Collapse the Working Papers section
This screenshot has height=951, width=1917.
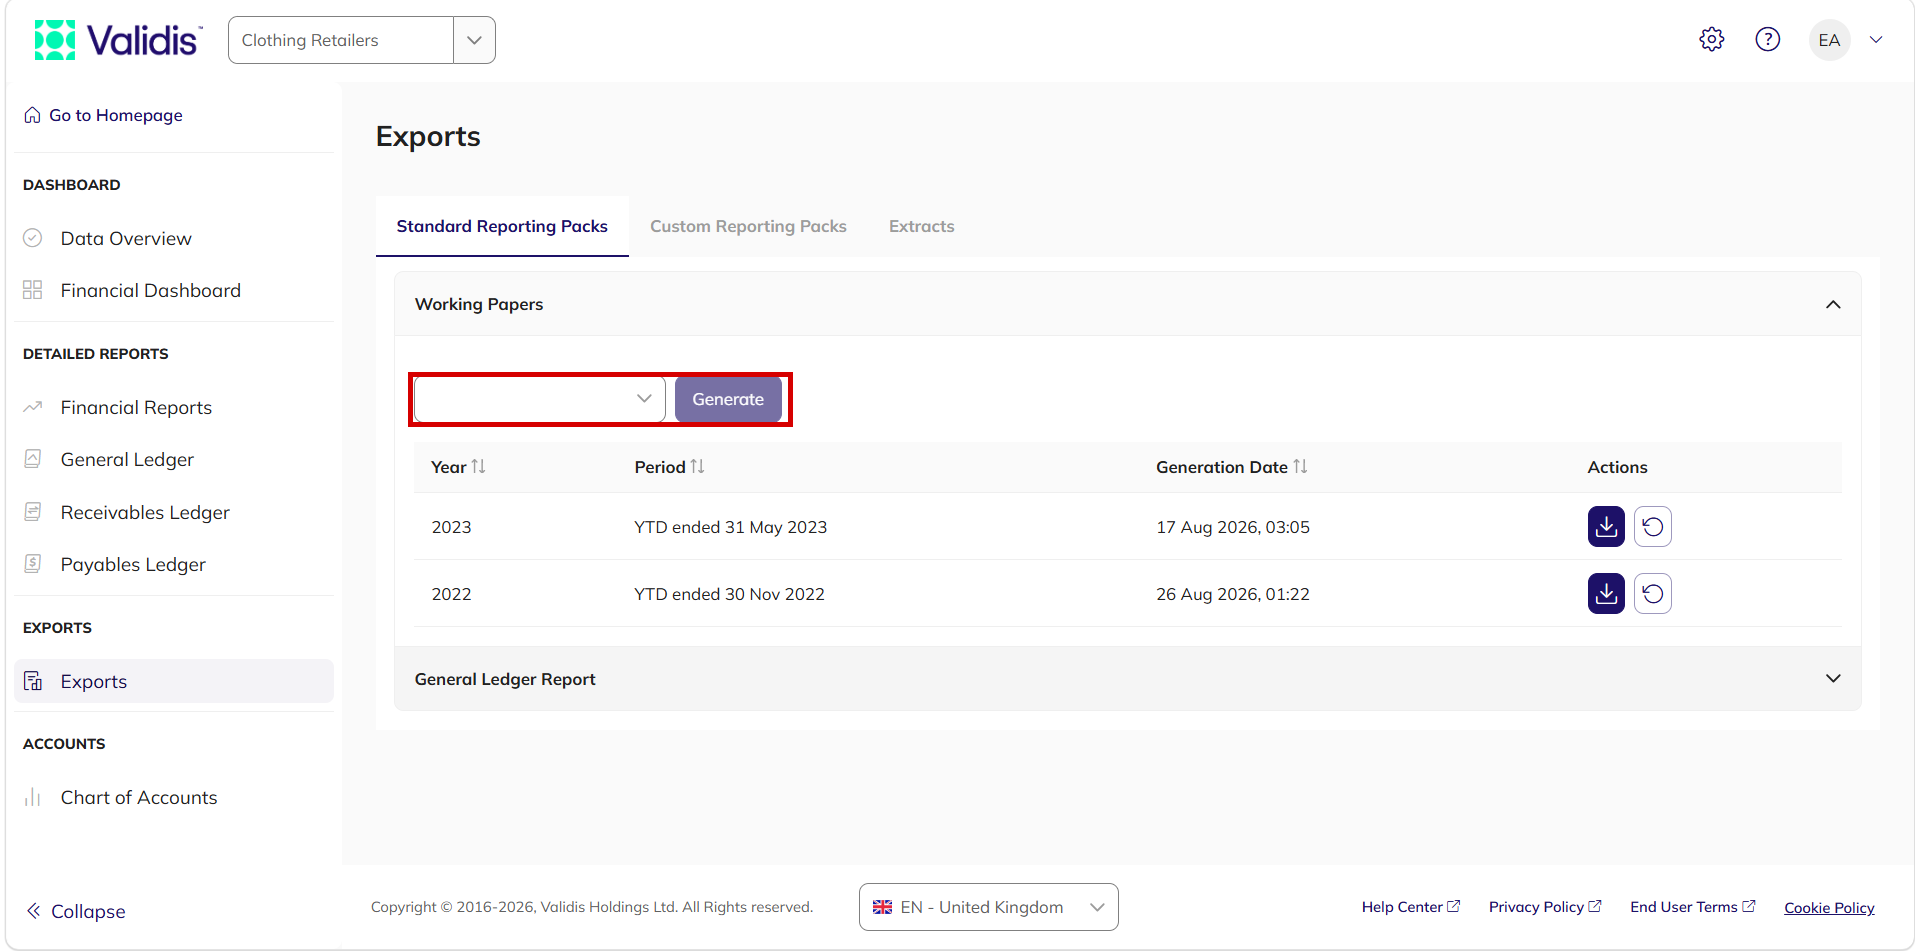click(1833, 304)
